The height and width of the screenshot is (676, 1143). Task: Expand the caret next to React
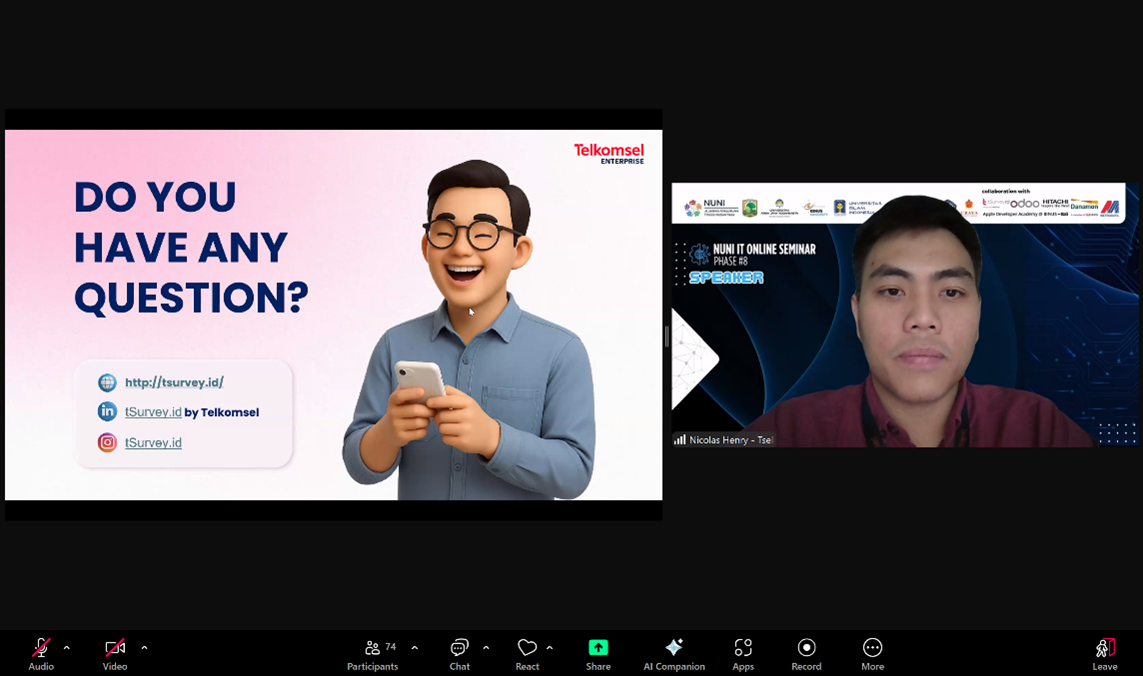click(x=550, y=648)
